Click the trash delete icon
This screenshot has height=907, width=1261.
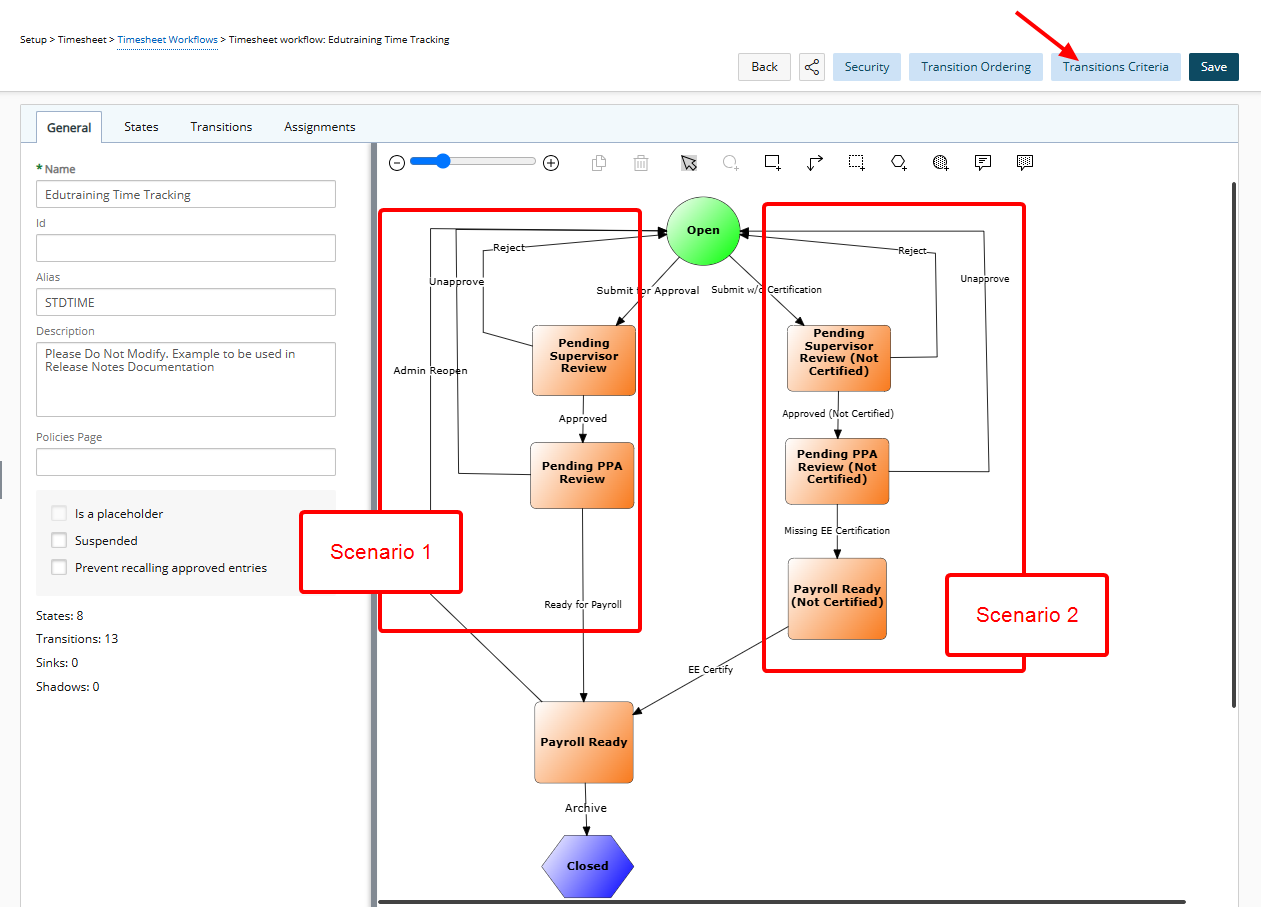pos(641,163)
